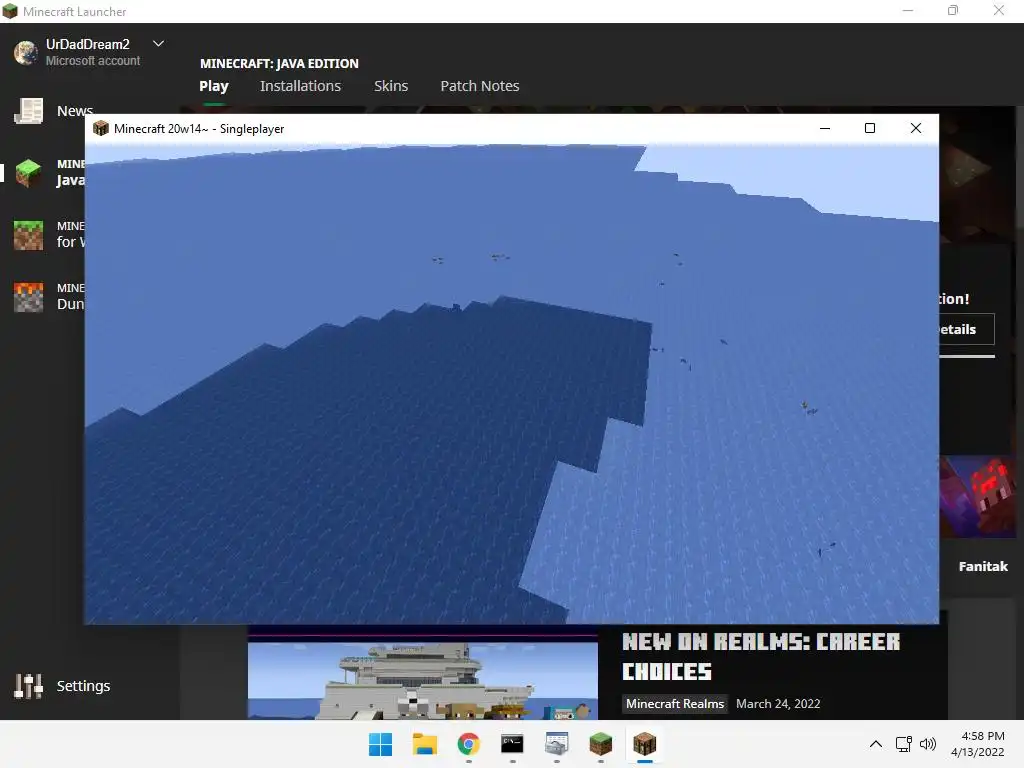Open network status tray icon
Viewport: 1024px width, 768px height.
tap(904, 744)
